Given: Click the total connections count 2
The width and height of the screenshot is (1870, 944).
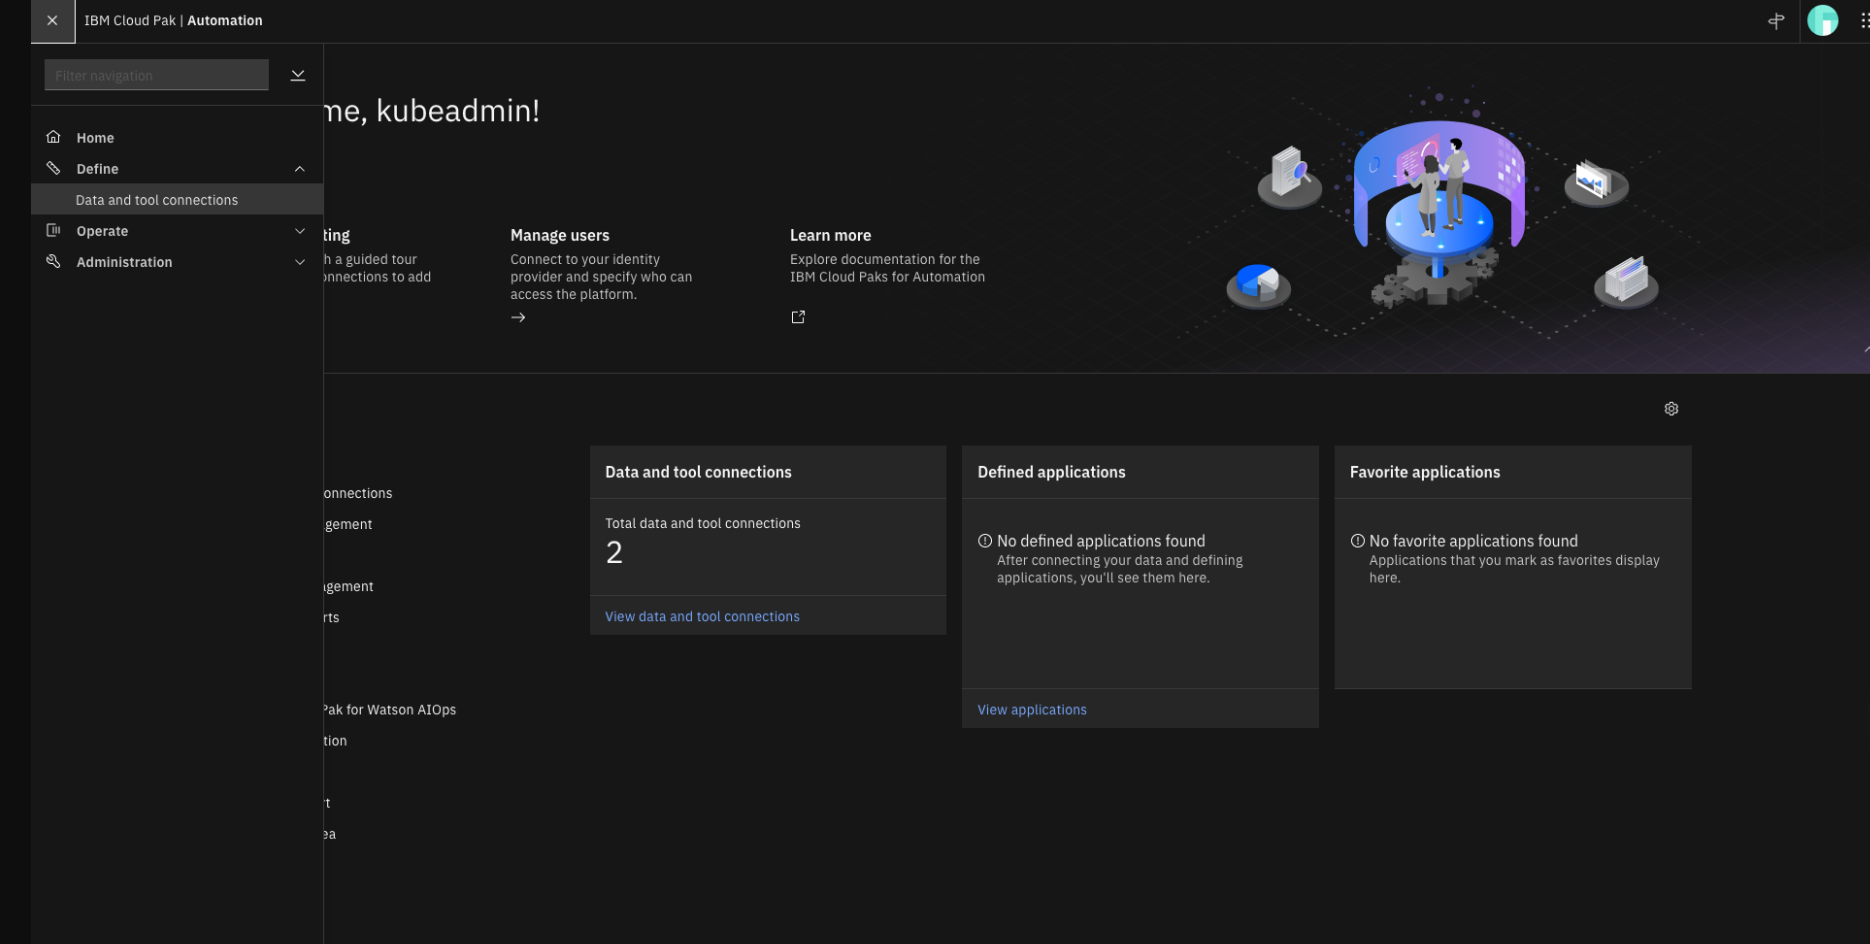Looking at the screenshot, I should [614, 552].
